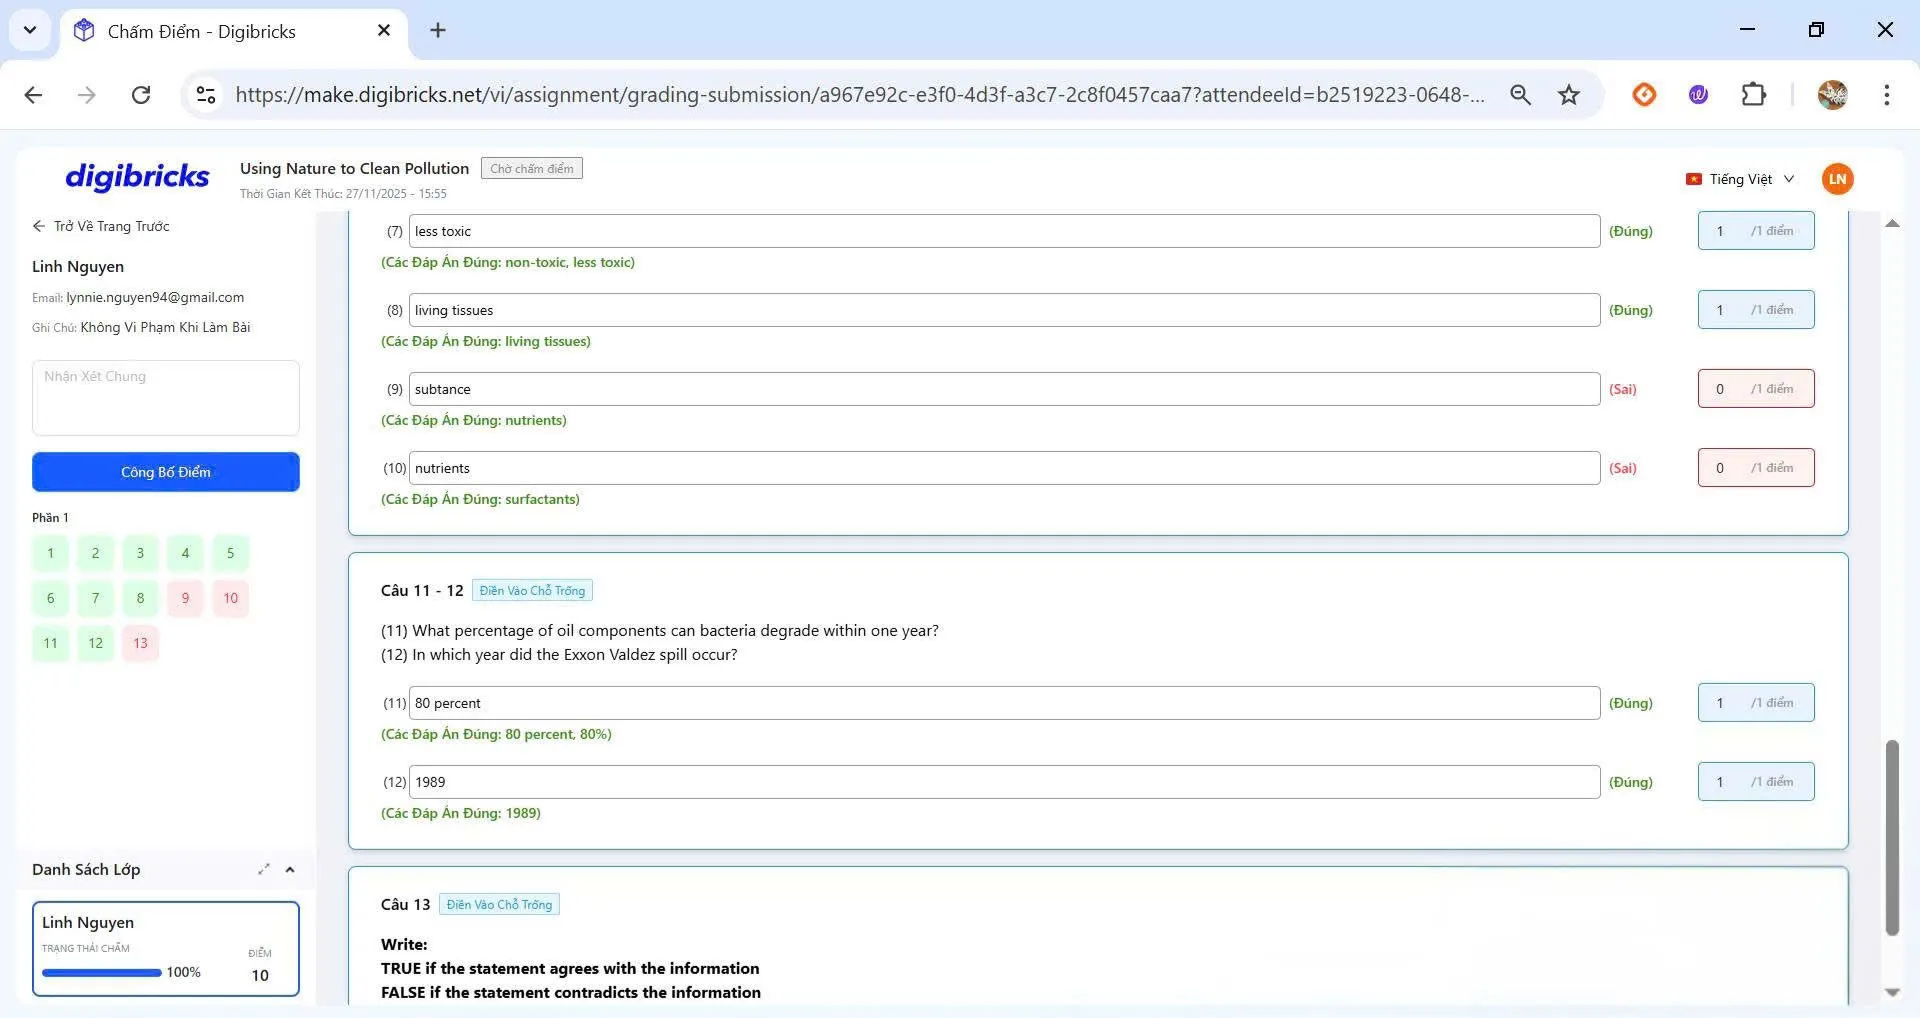The image size is (1920, 1018).
Task: Jump to question 13 in navigator
Action: [140, 643]
